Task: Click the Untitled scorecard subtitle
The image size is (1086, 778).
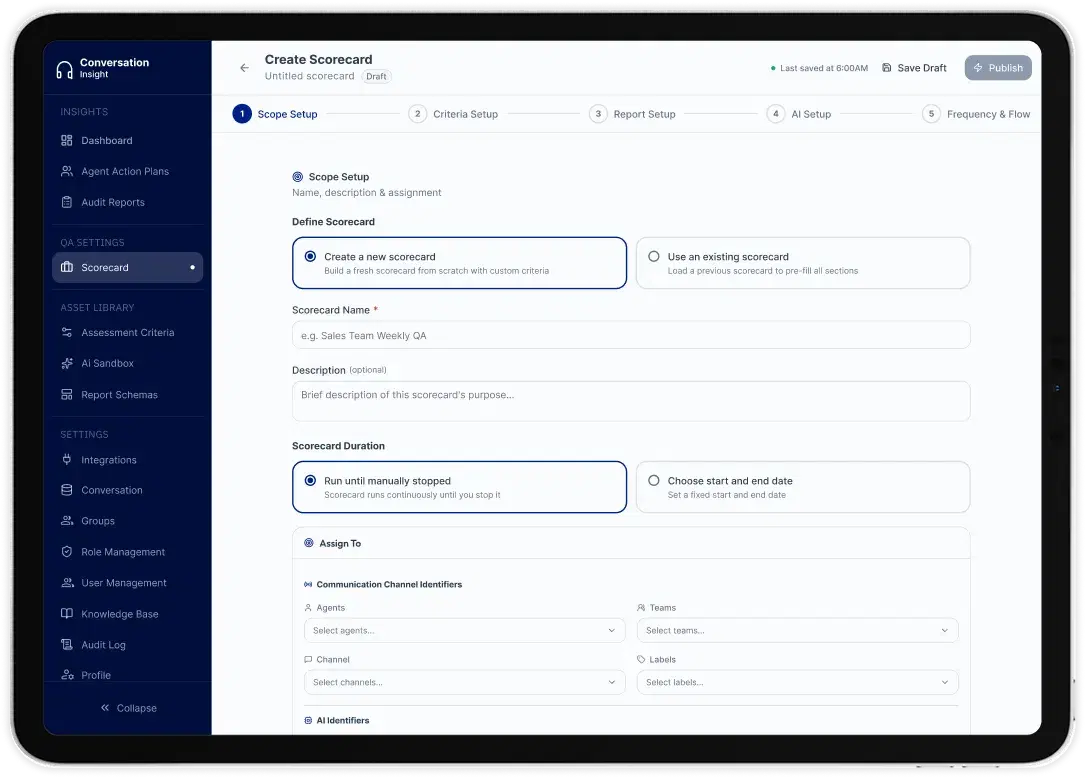Action: pyautogui.click(x=310, y=76)
